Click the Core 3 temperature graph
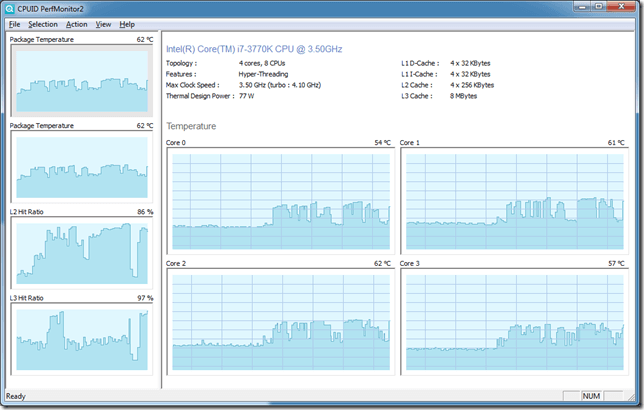The width and height of the screenshot is (644, 410). 514,322
